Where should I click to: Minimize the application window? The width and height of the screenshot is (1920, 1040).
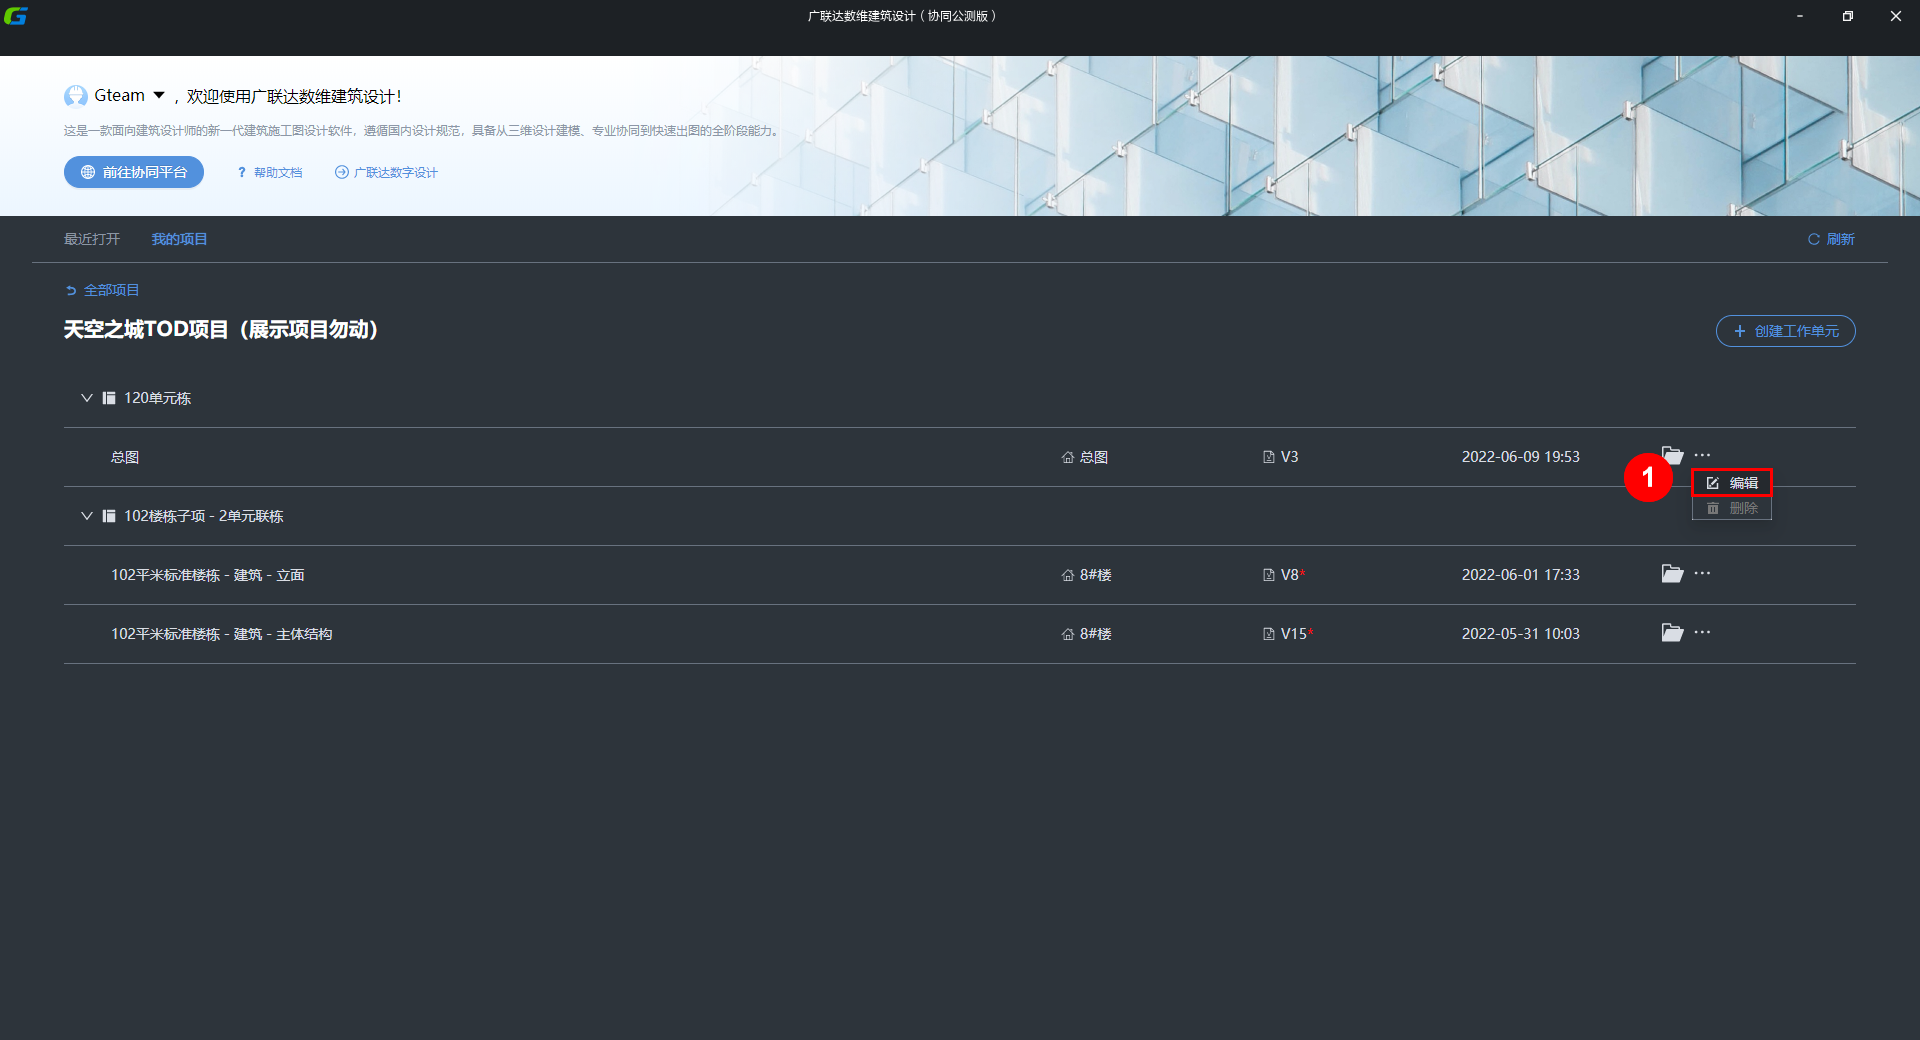1800,16
